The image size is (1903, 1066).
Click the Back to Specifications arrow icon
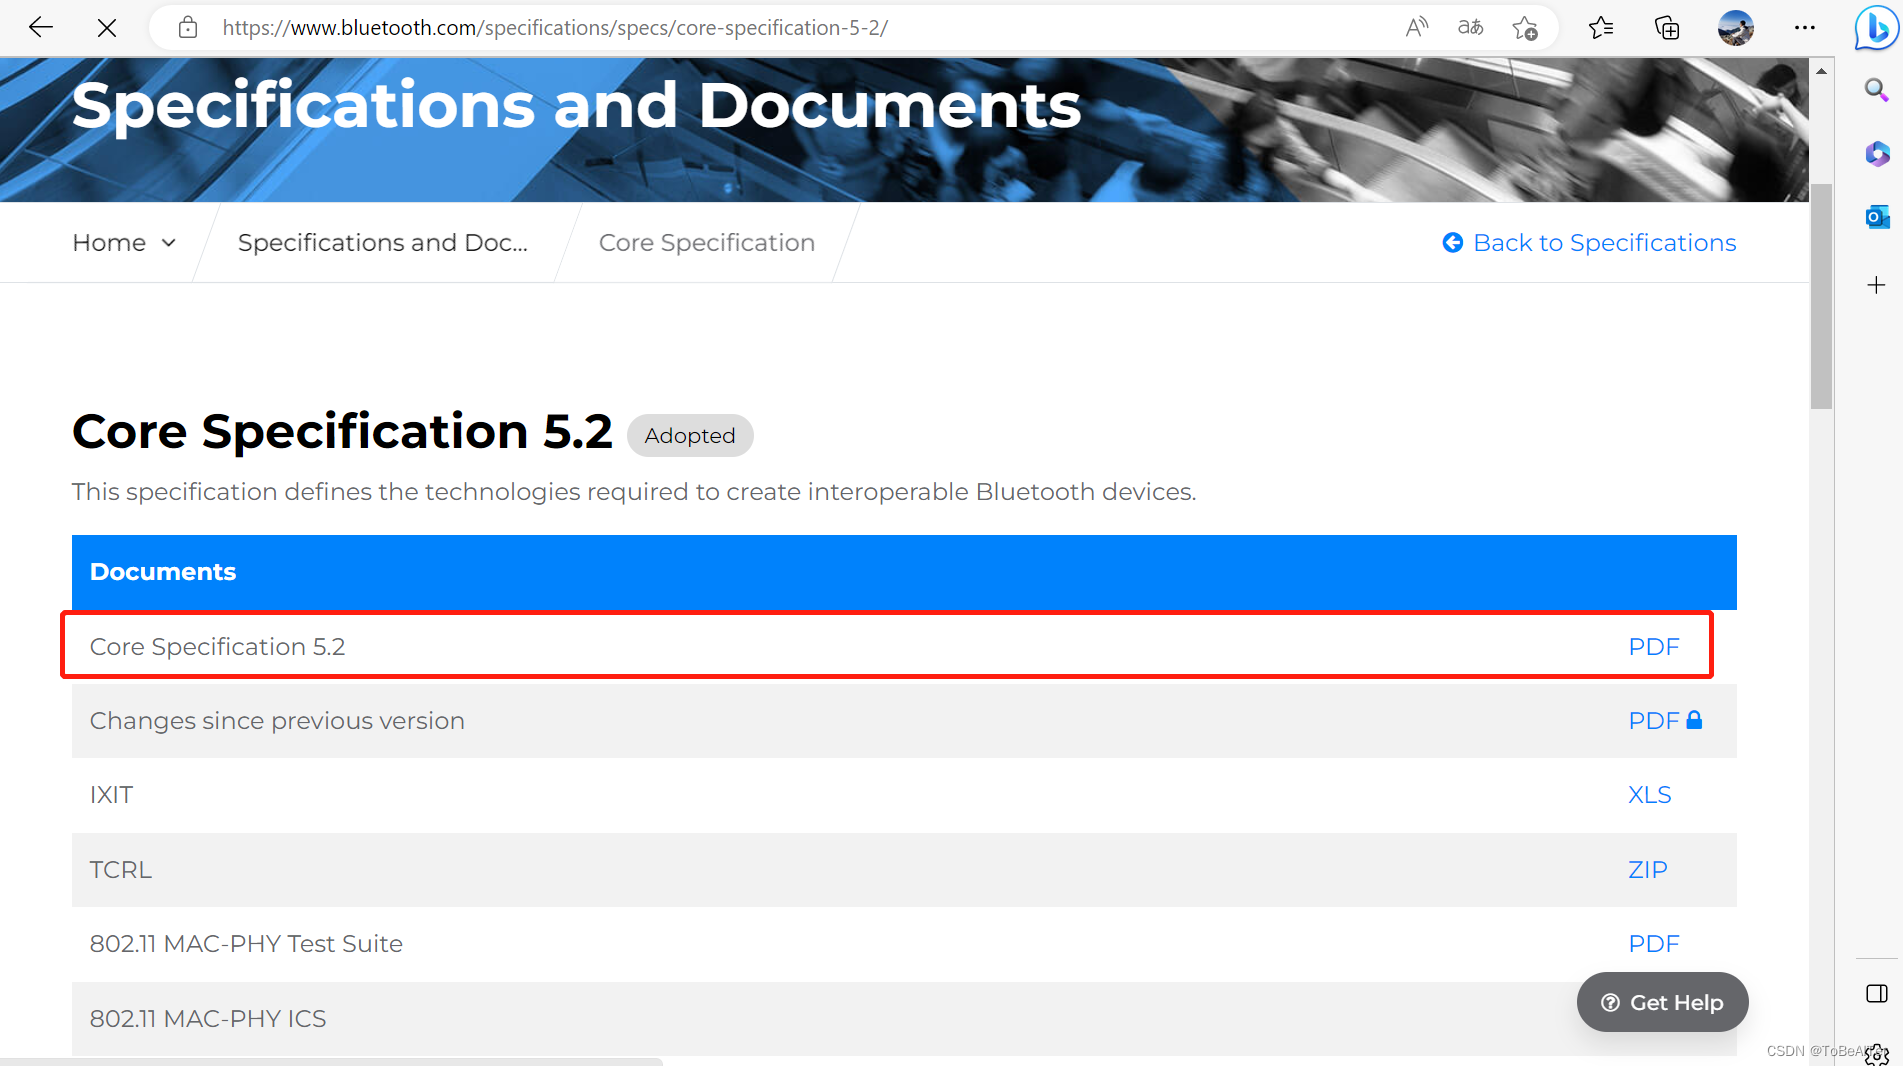click(1453, 243)
